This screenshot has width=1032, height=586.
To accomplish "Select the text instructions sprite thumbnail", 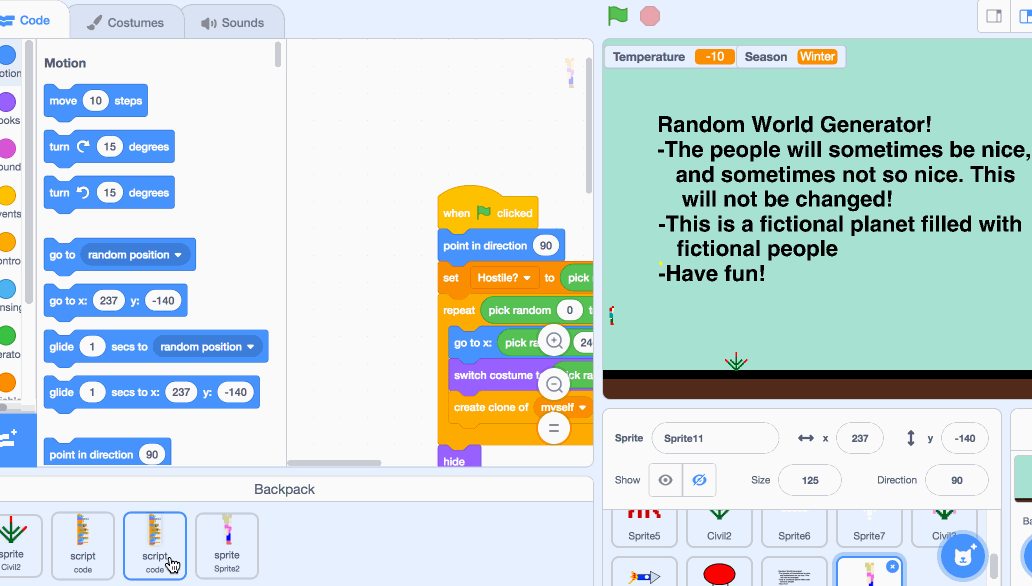I will [794, 572].
